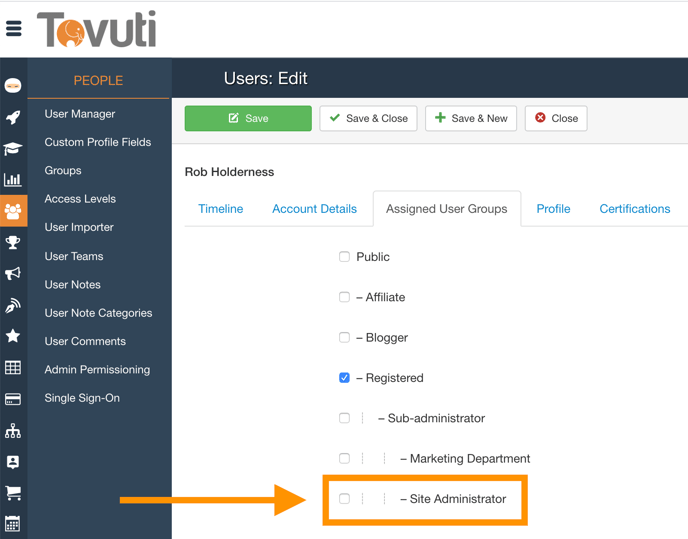
Task: Open the graduation cap section
Action: pos(13,149)
